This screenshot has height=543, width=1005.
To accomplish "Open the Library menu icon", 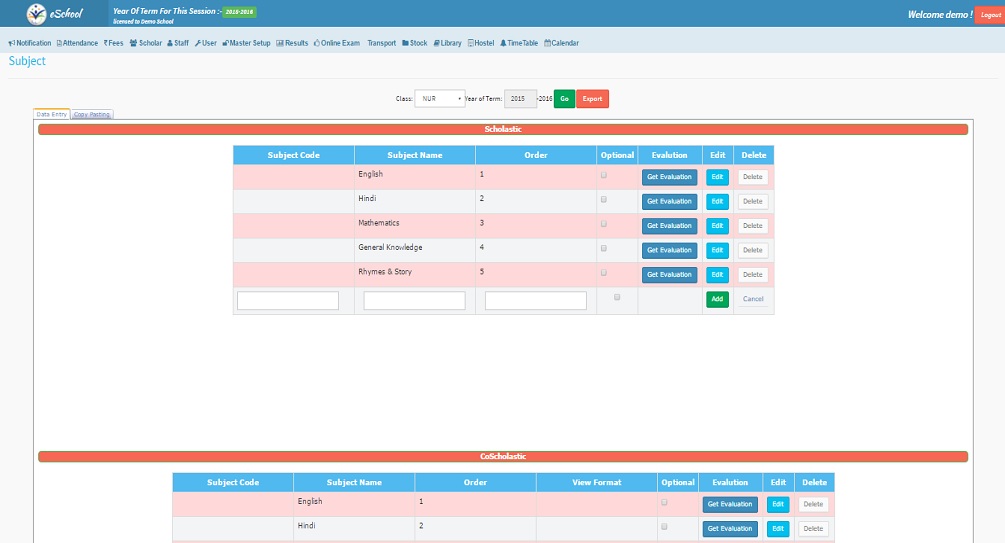I will click(436, 43).
